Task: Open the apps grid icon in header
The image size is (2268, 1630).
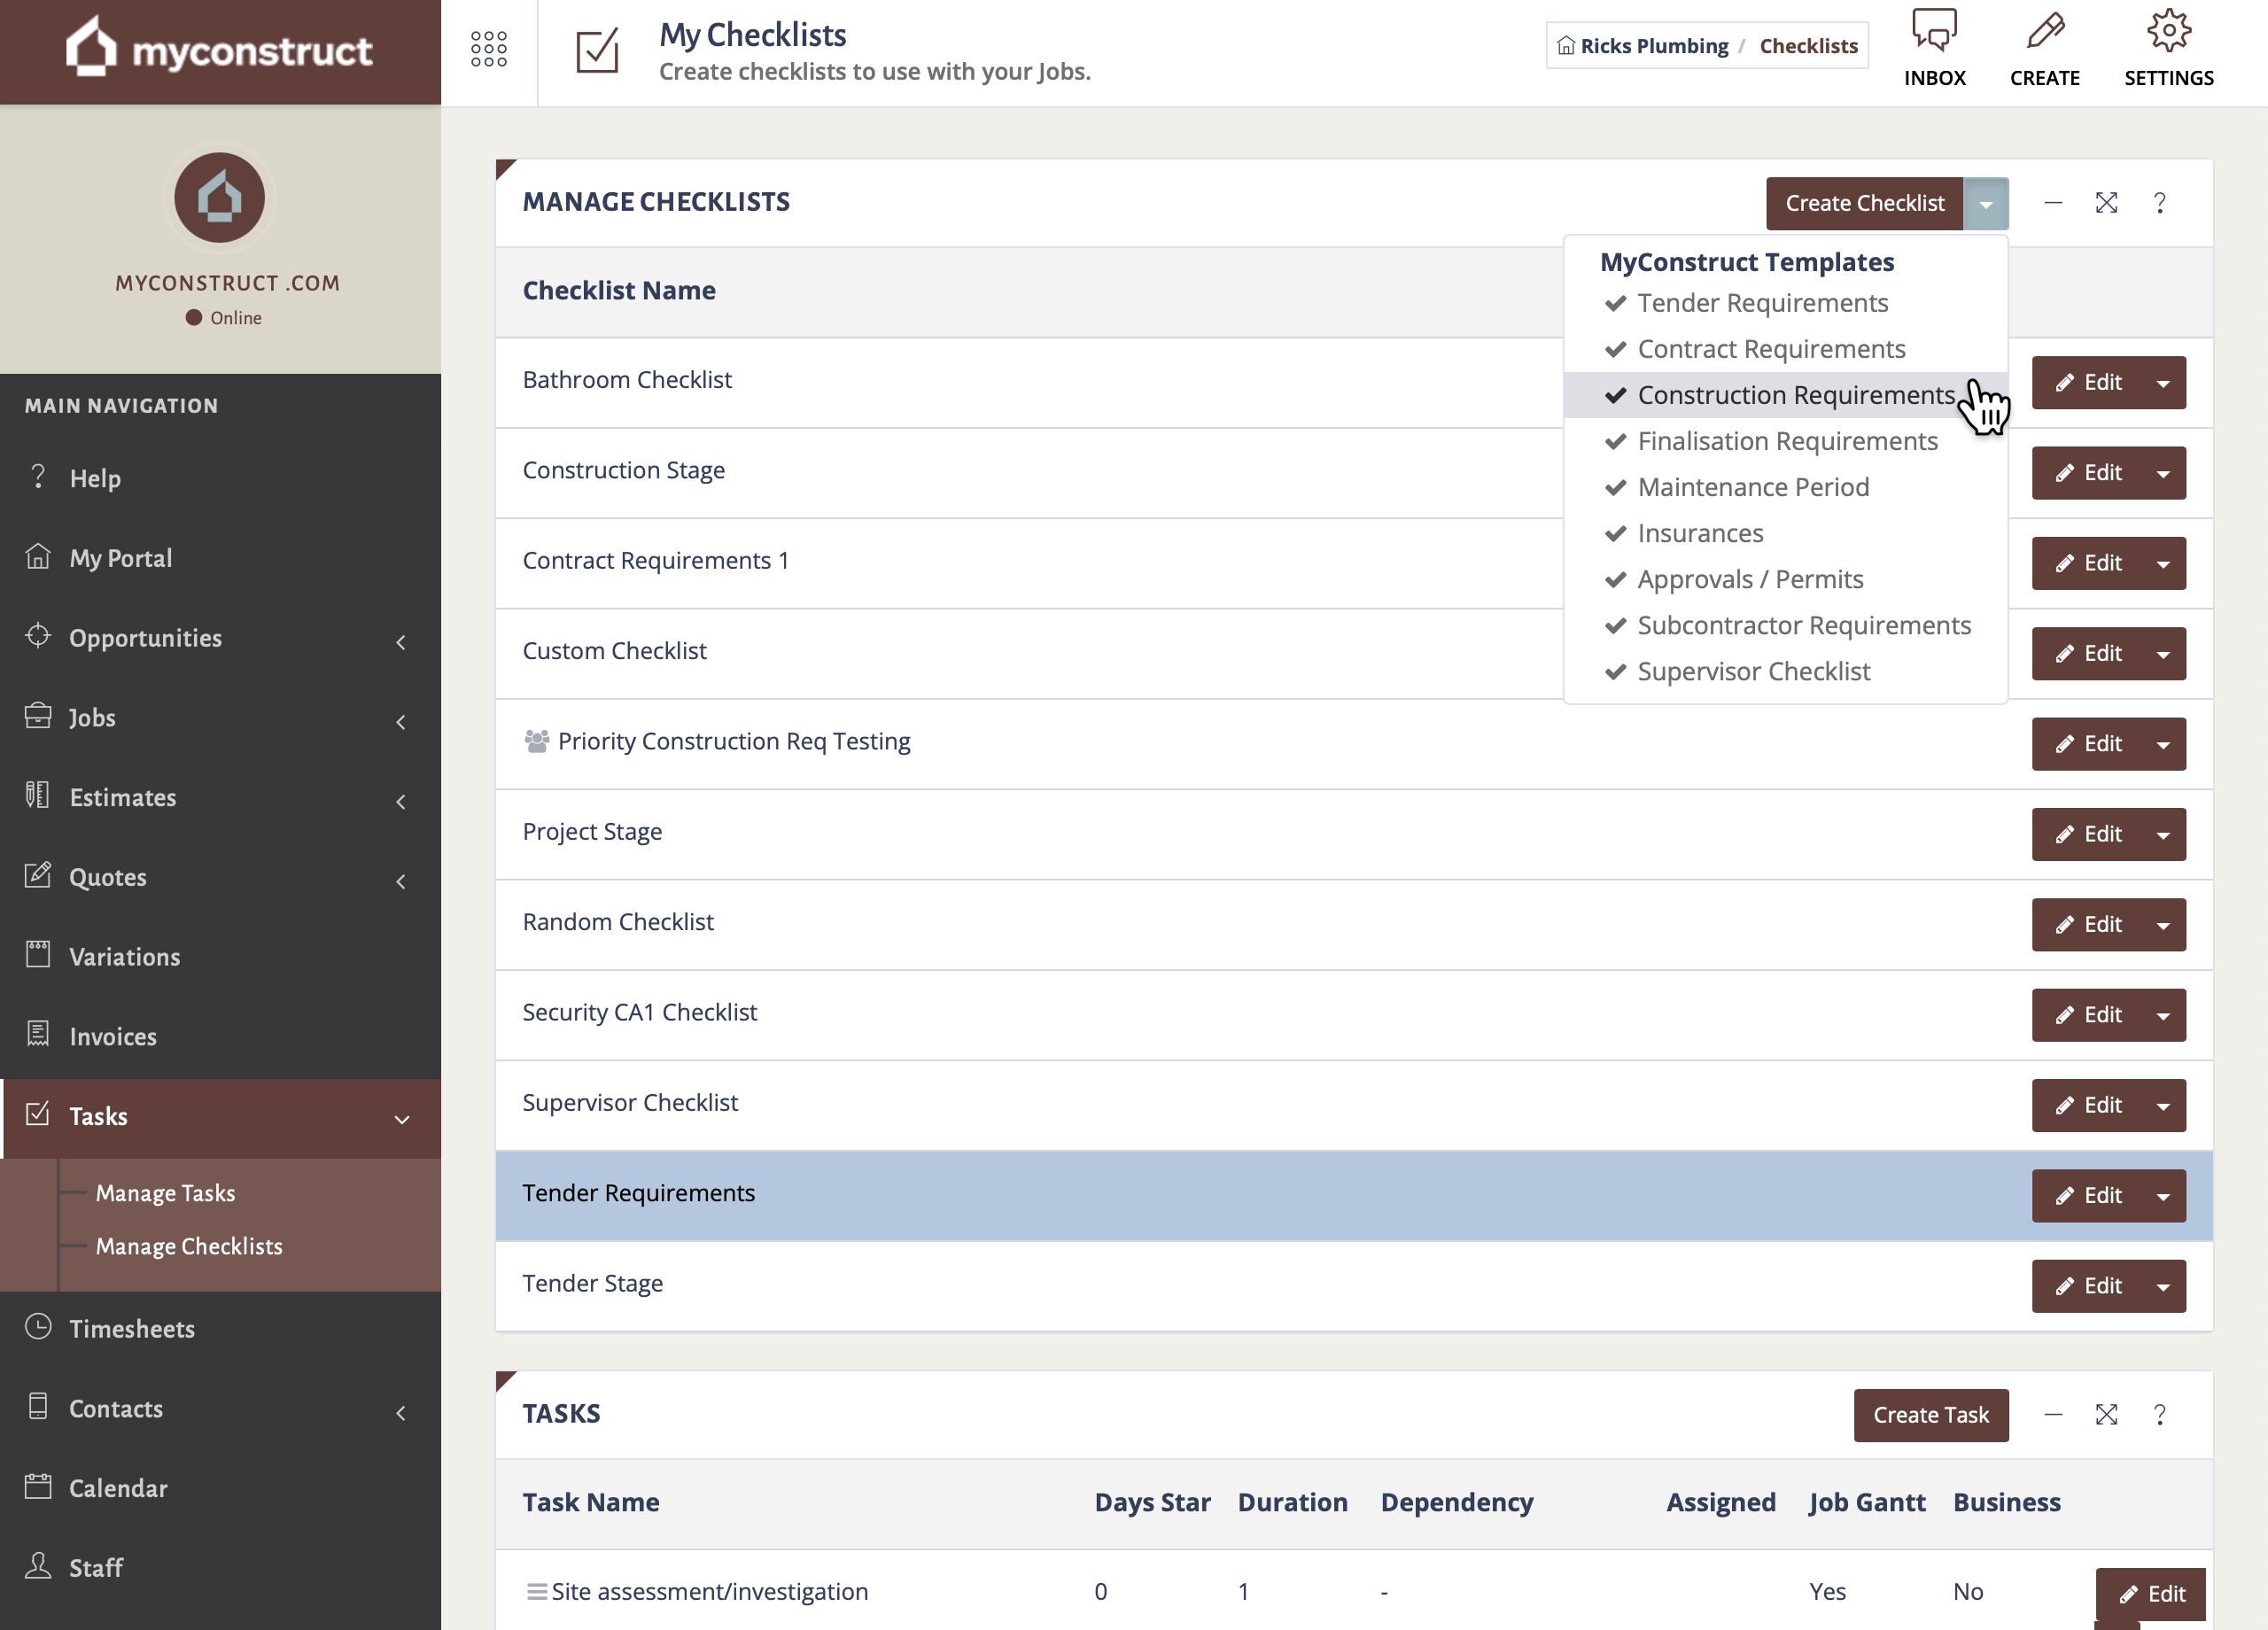Action: [488, 49]
